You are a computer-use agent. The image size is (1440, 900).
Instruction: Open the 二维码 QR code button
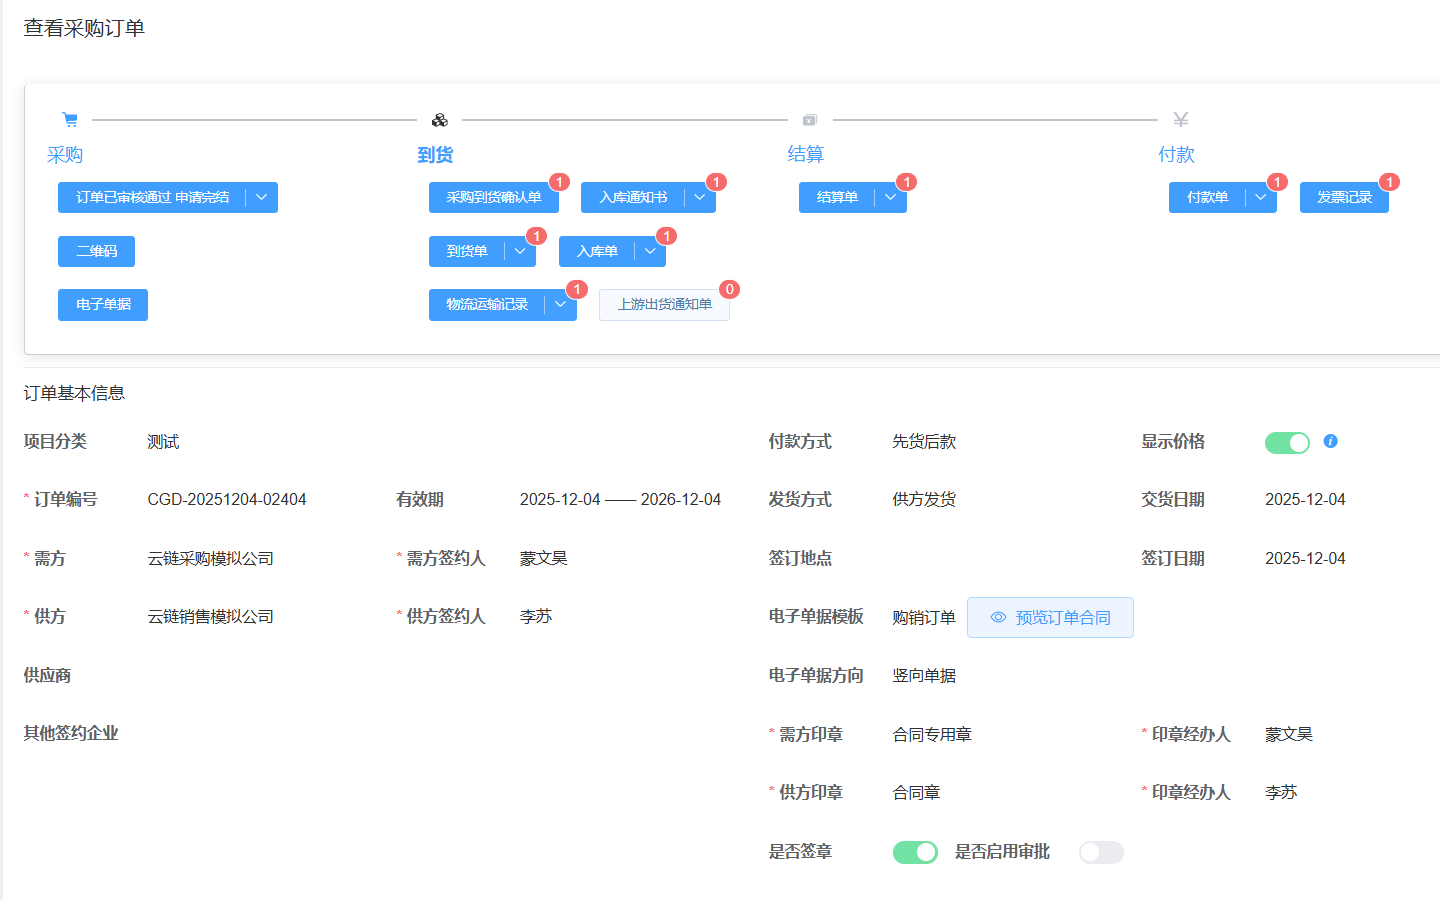(x=96, y=252)
